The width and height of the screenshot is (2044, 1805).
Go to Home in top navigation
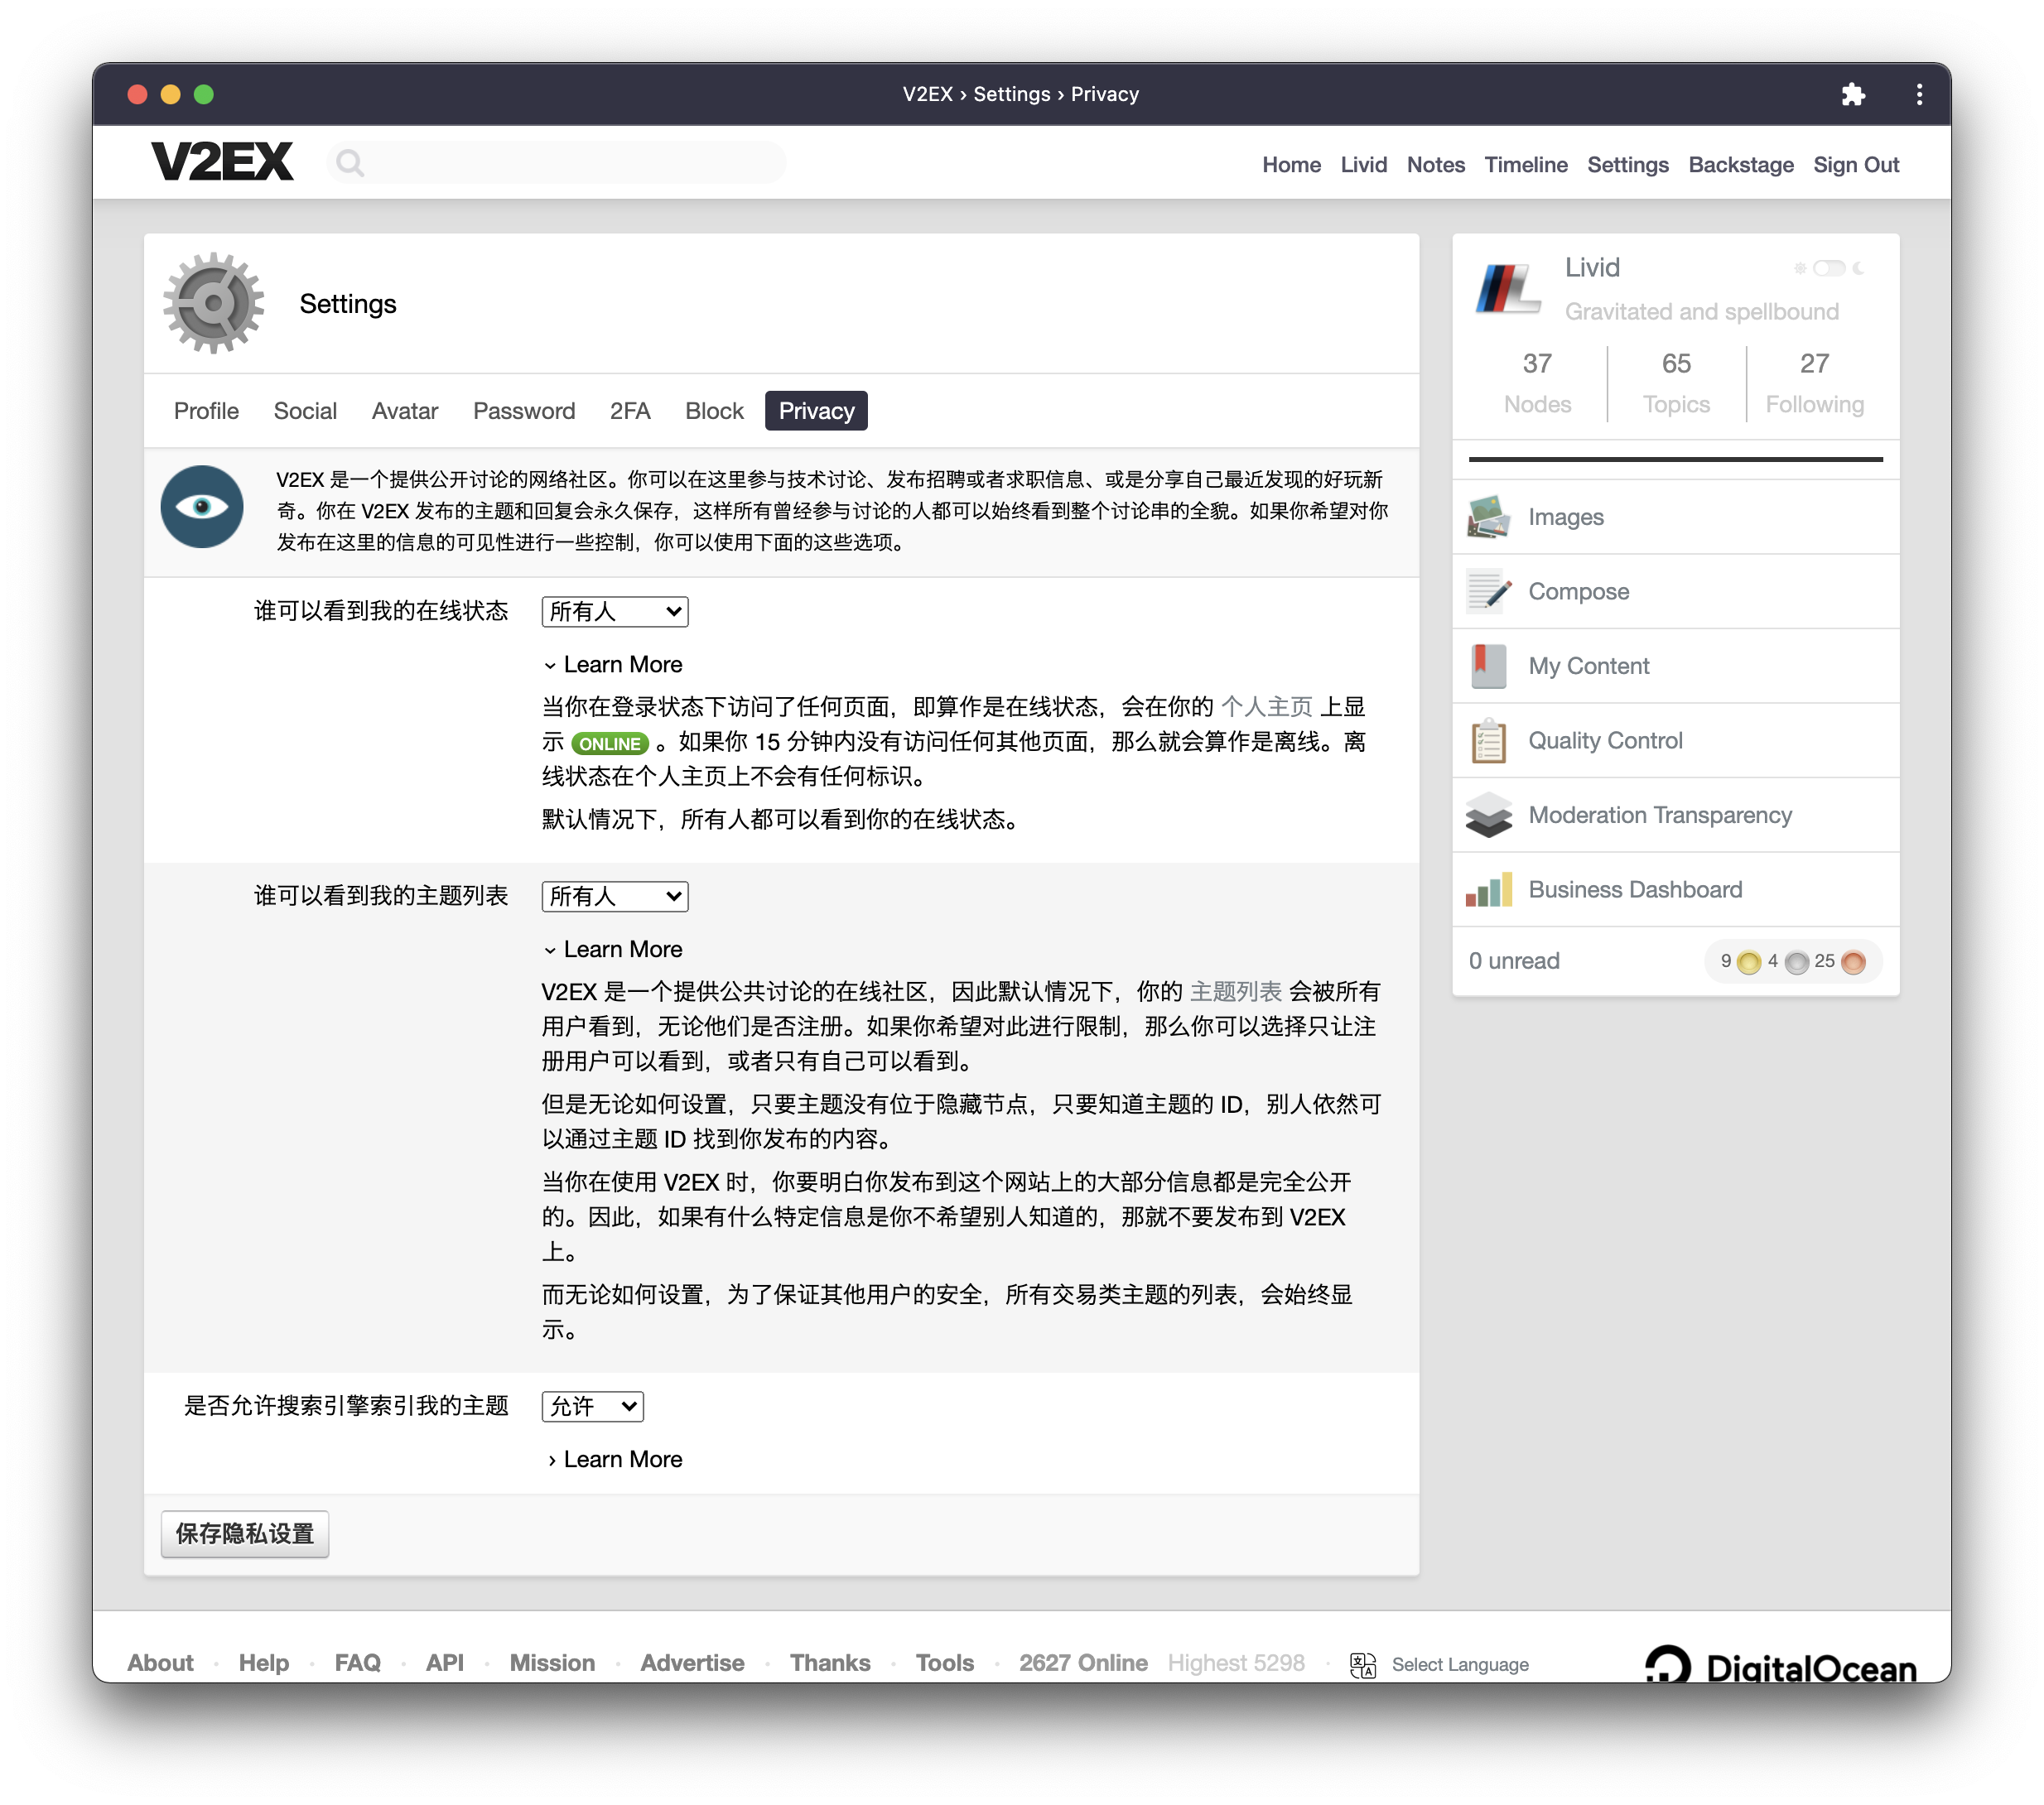(x=1291, y=165)
